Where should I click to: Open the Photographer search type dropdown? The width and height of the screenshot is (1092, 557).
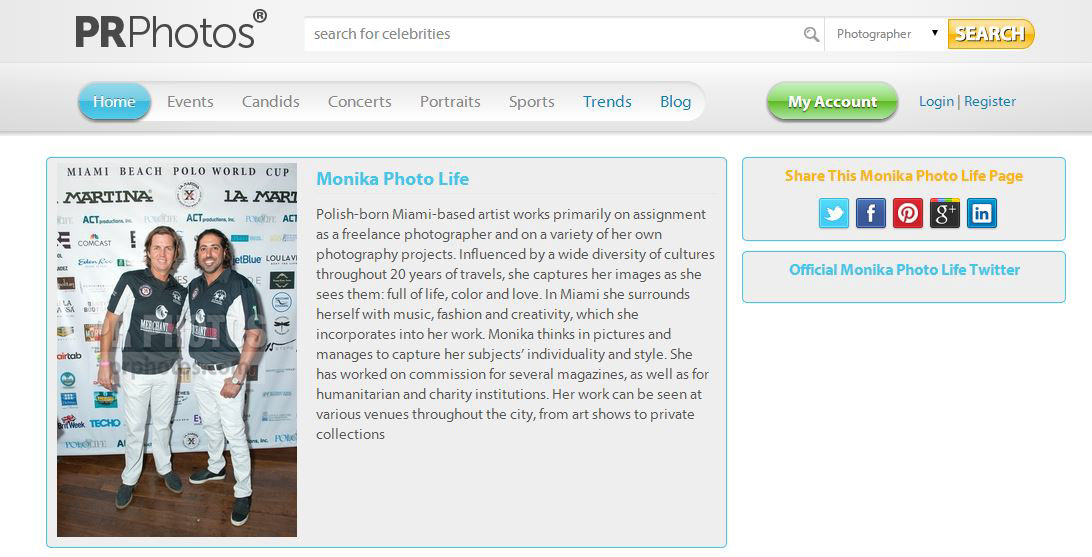coord(886,34)
